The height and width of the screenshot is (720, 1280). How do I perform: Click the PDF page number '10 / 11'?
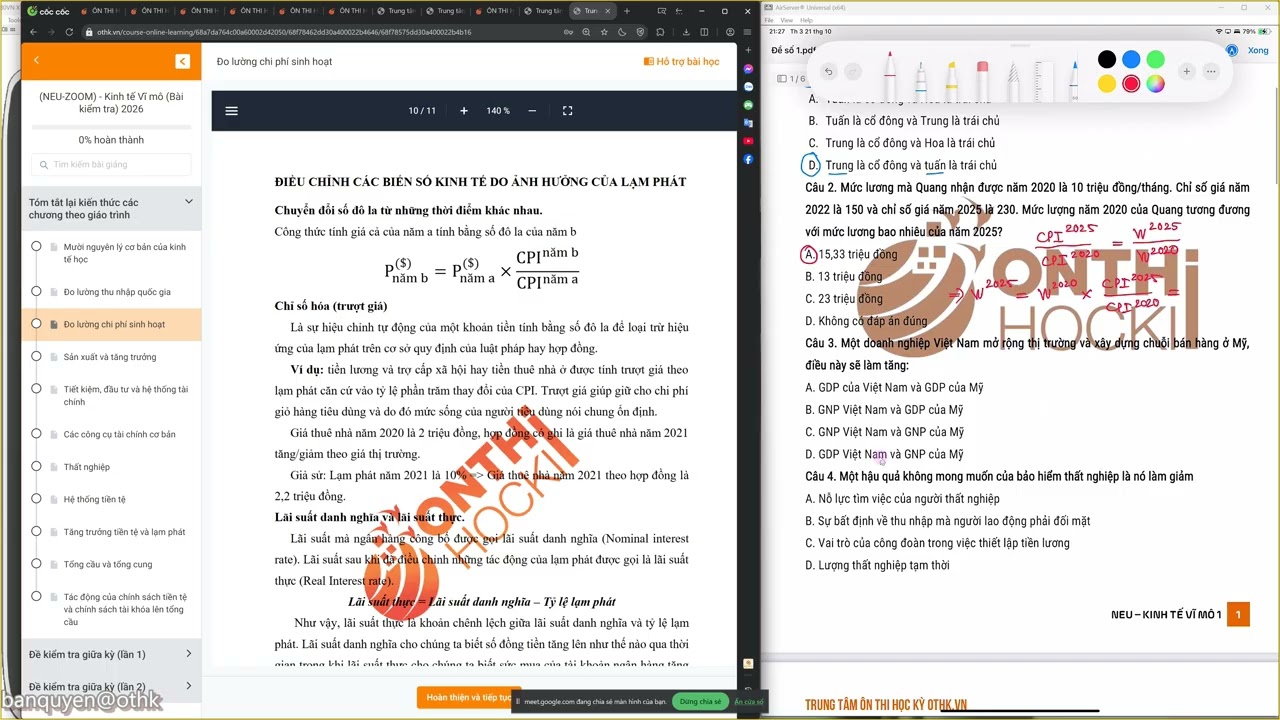[x=422, y=111]
